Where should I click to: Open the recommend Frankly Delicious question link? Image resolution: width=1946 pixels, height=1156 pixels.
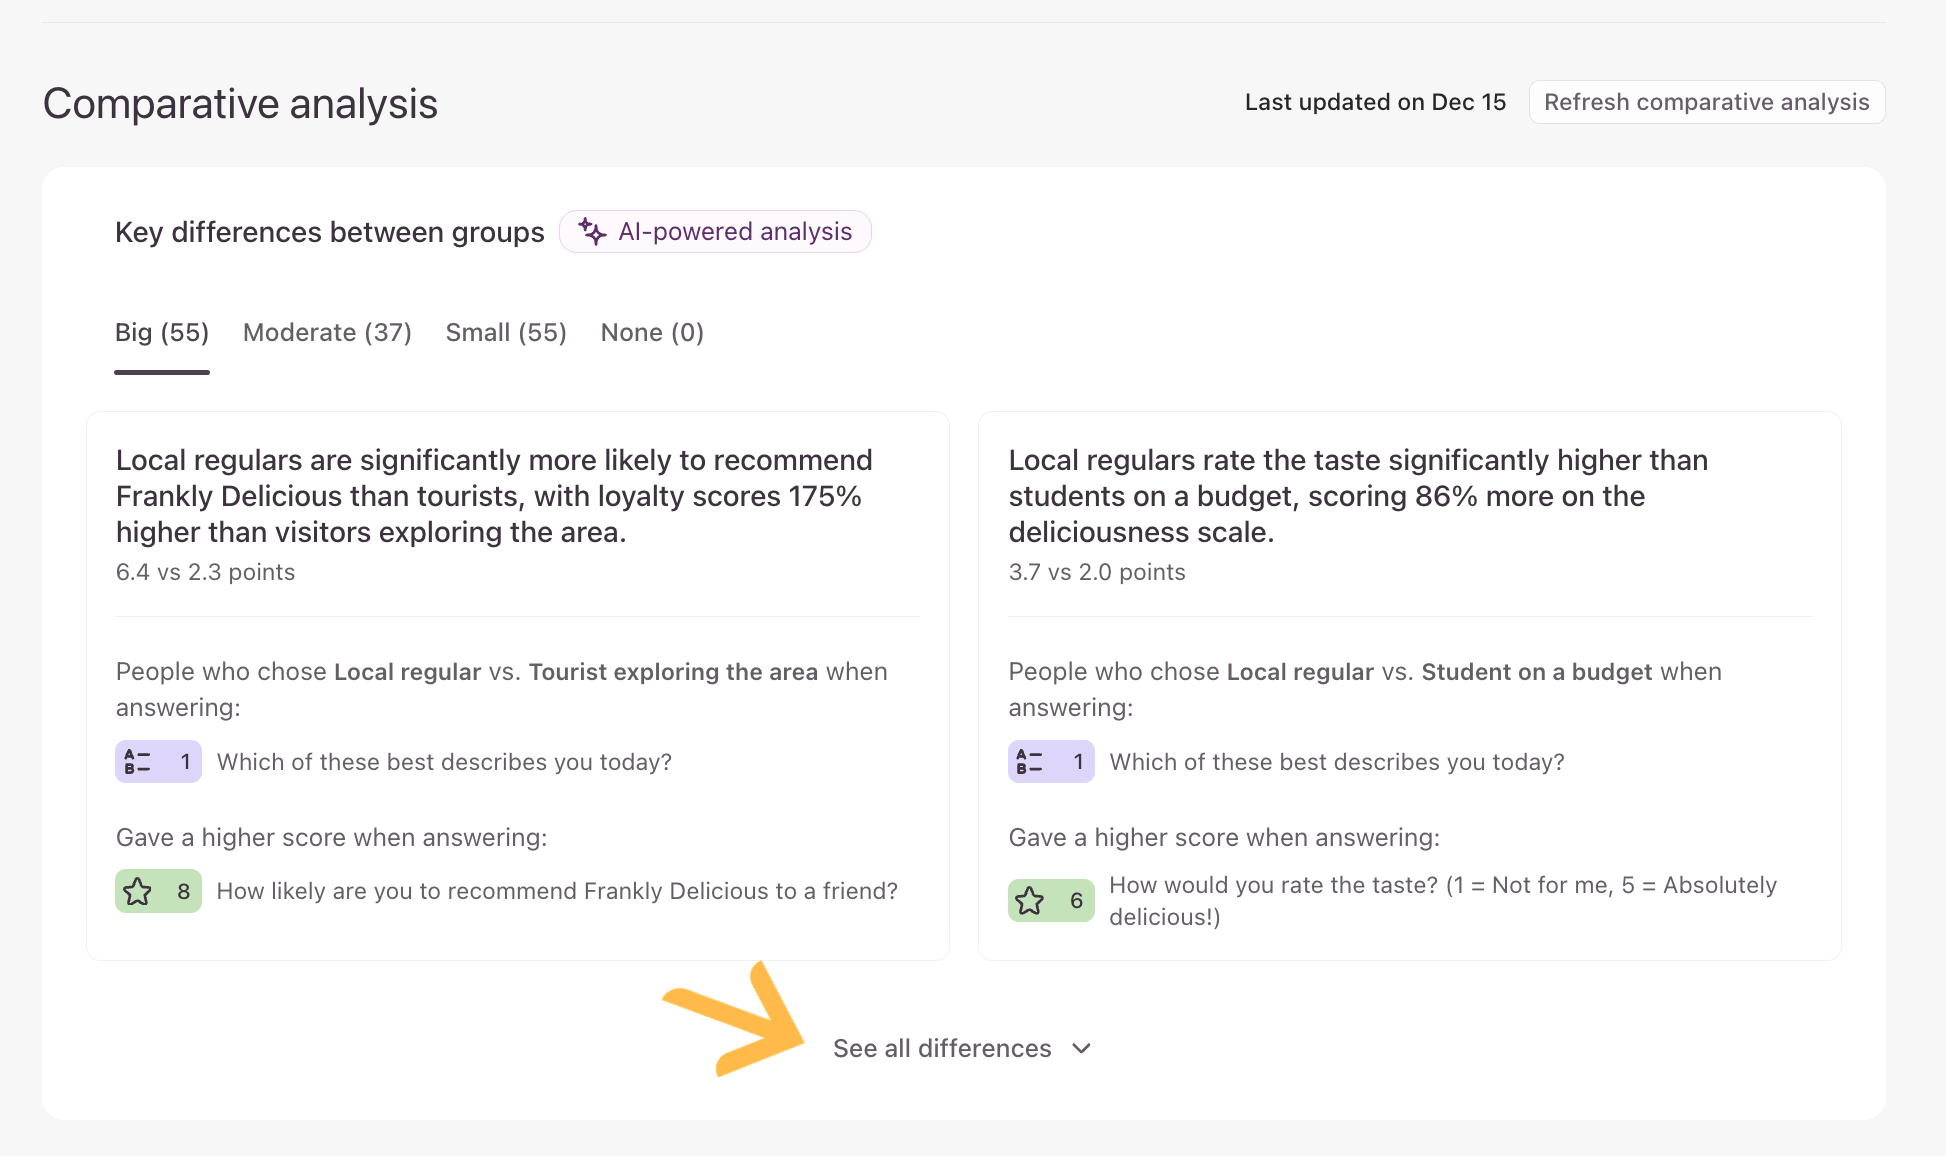click(557, 891)
